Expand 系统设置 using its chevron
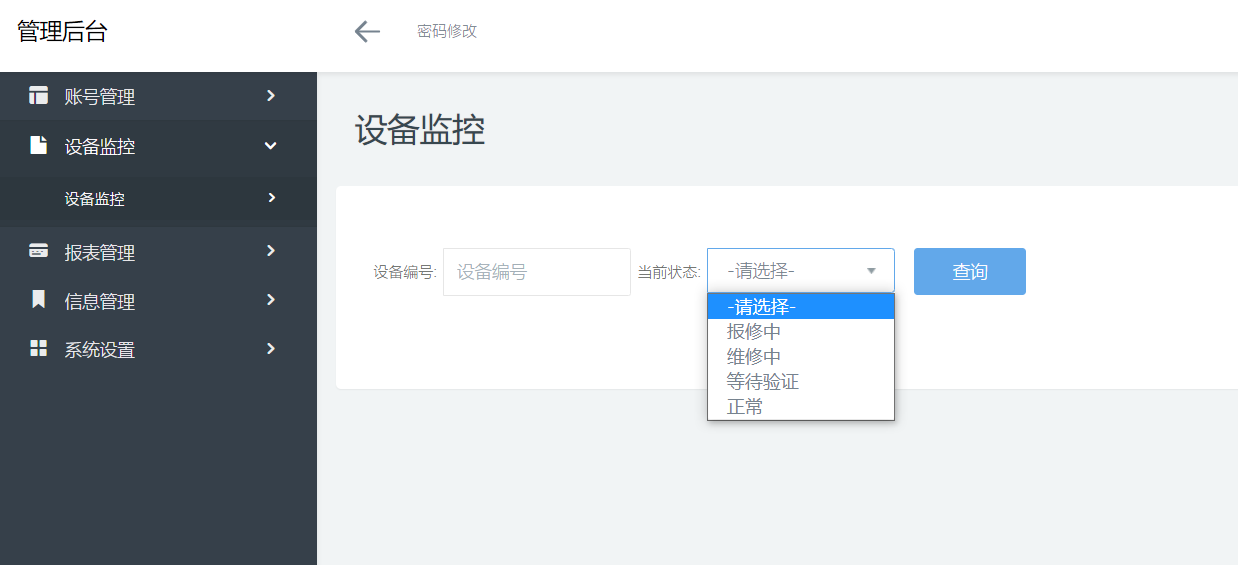The height and width of the screenshot is (565, 1238). pos(271,349)
